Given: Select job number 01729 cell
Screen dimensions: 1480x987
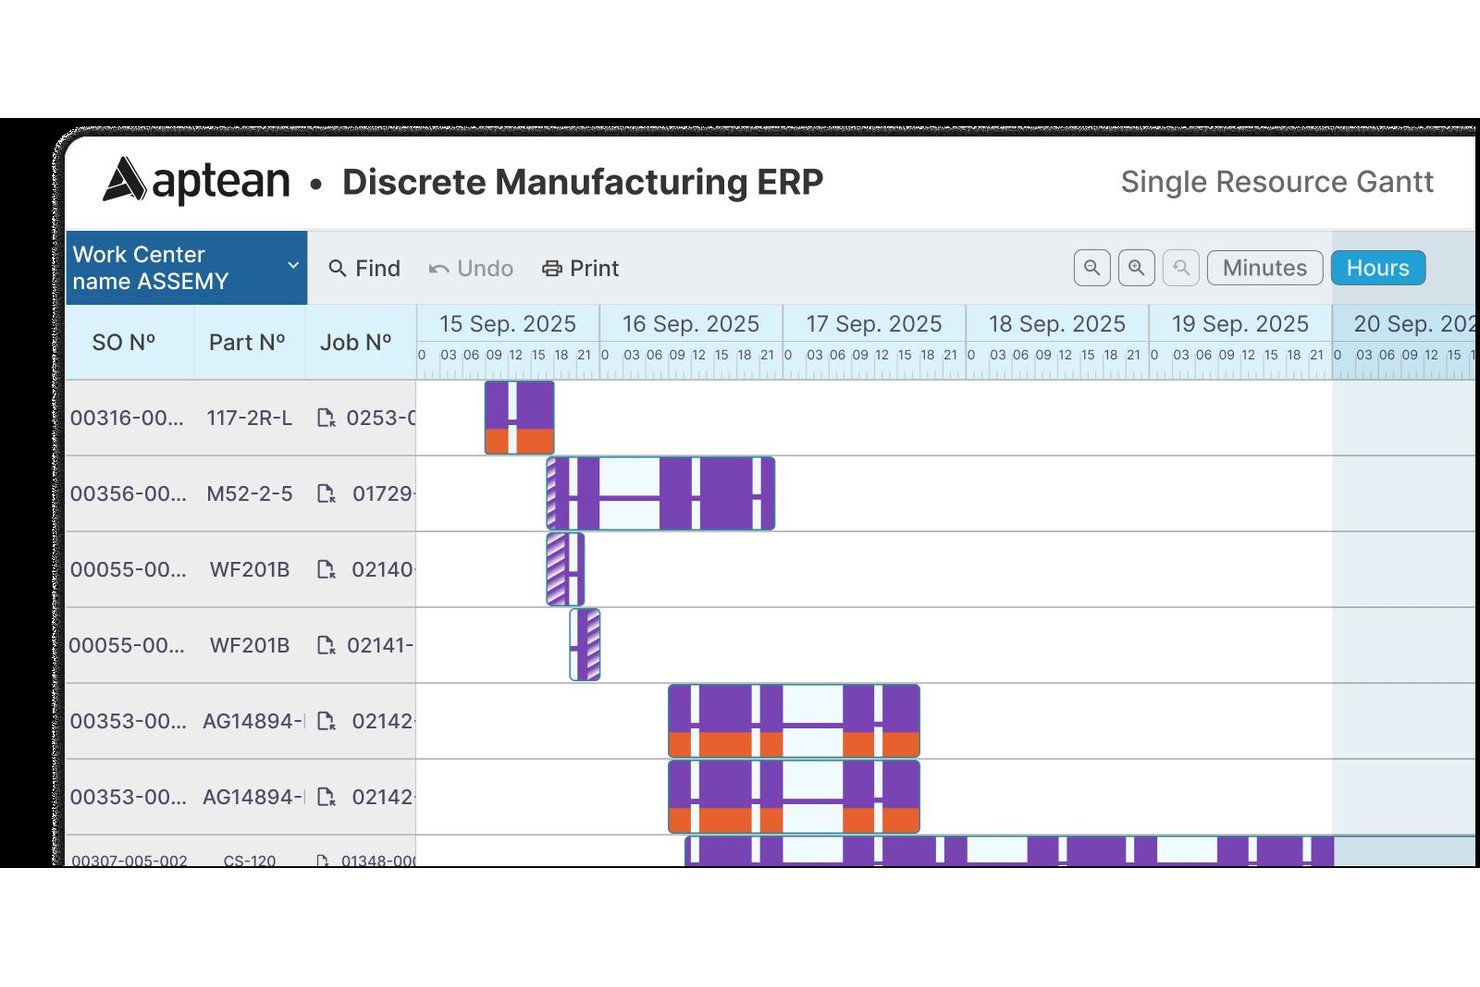Looking at the screenshot, I should 383,494.
